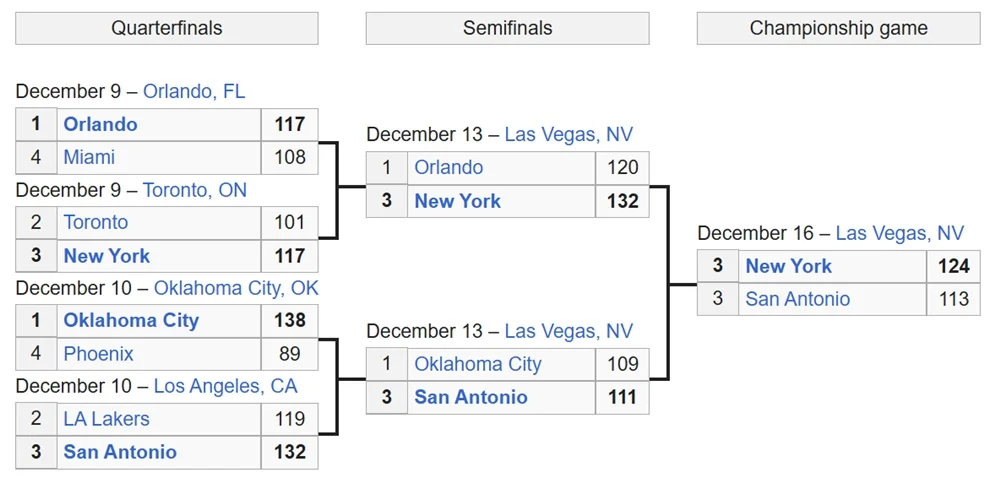Open the "Oklahoma City, OK" location link
The width and height of the screenshot is (1000, 483).
235,288
